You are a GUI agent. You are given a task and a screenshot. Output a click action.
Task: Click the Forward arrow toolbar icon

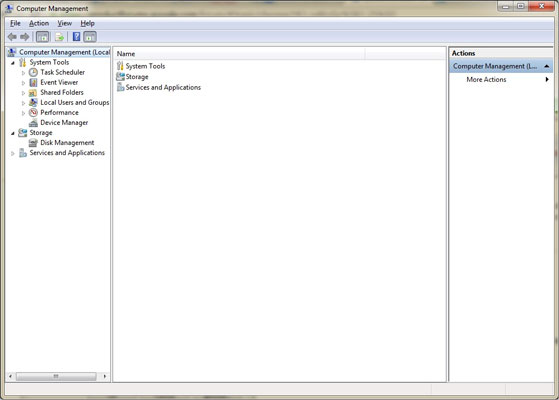tap(25, 37)
